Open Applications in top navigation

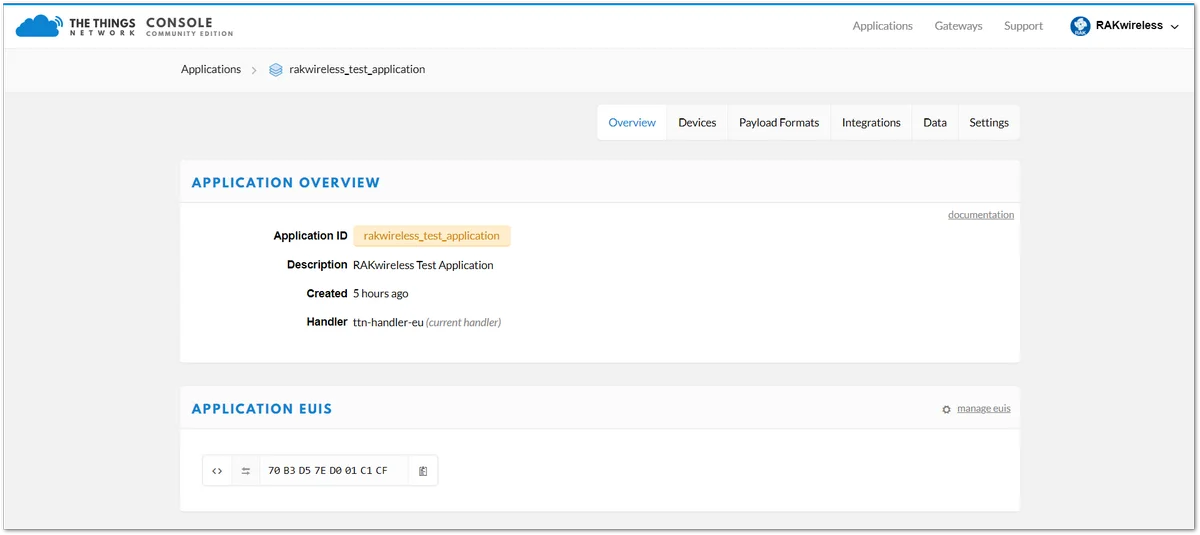point(883,26)
